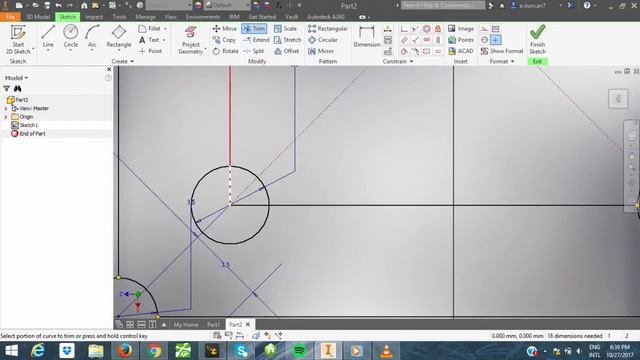Expand the Origin folder node
Screen dimensions: 640x360
pyautogui.click(x=6, y=117)
